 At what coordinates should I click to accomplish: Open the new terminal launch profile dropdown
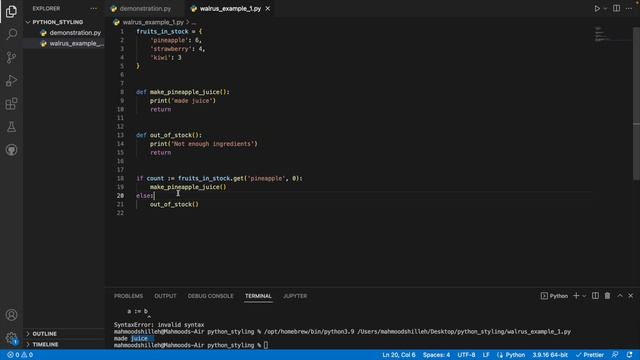pos(584,296)
